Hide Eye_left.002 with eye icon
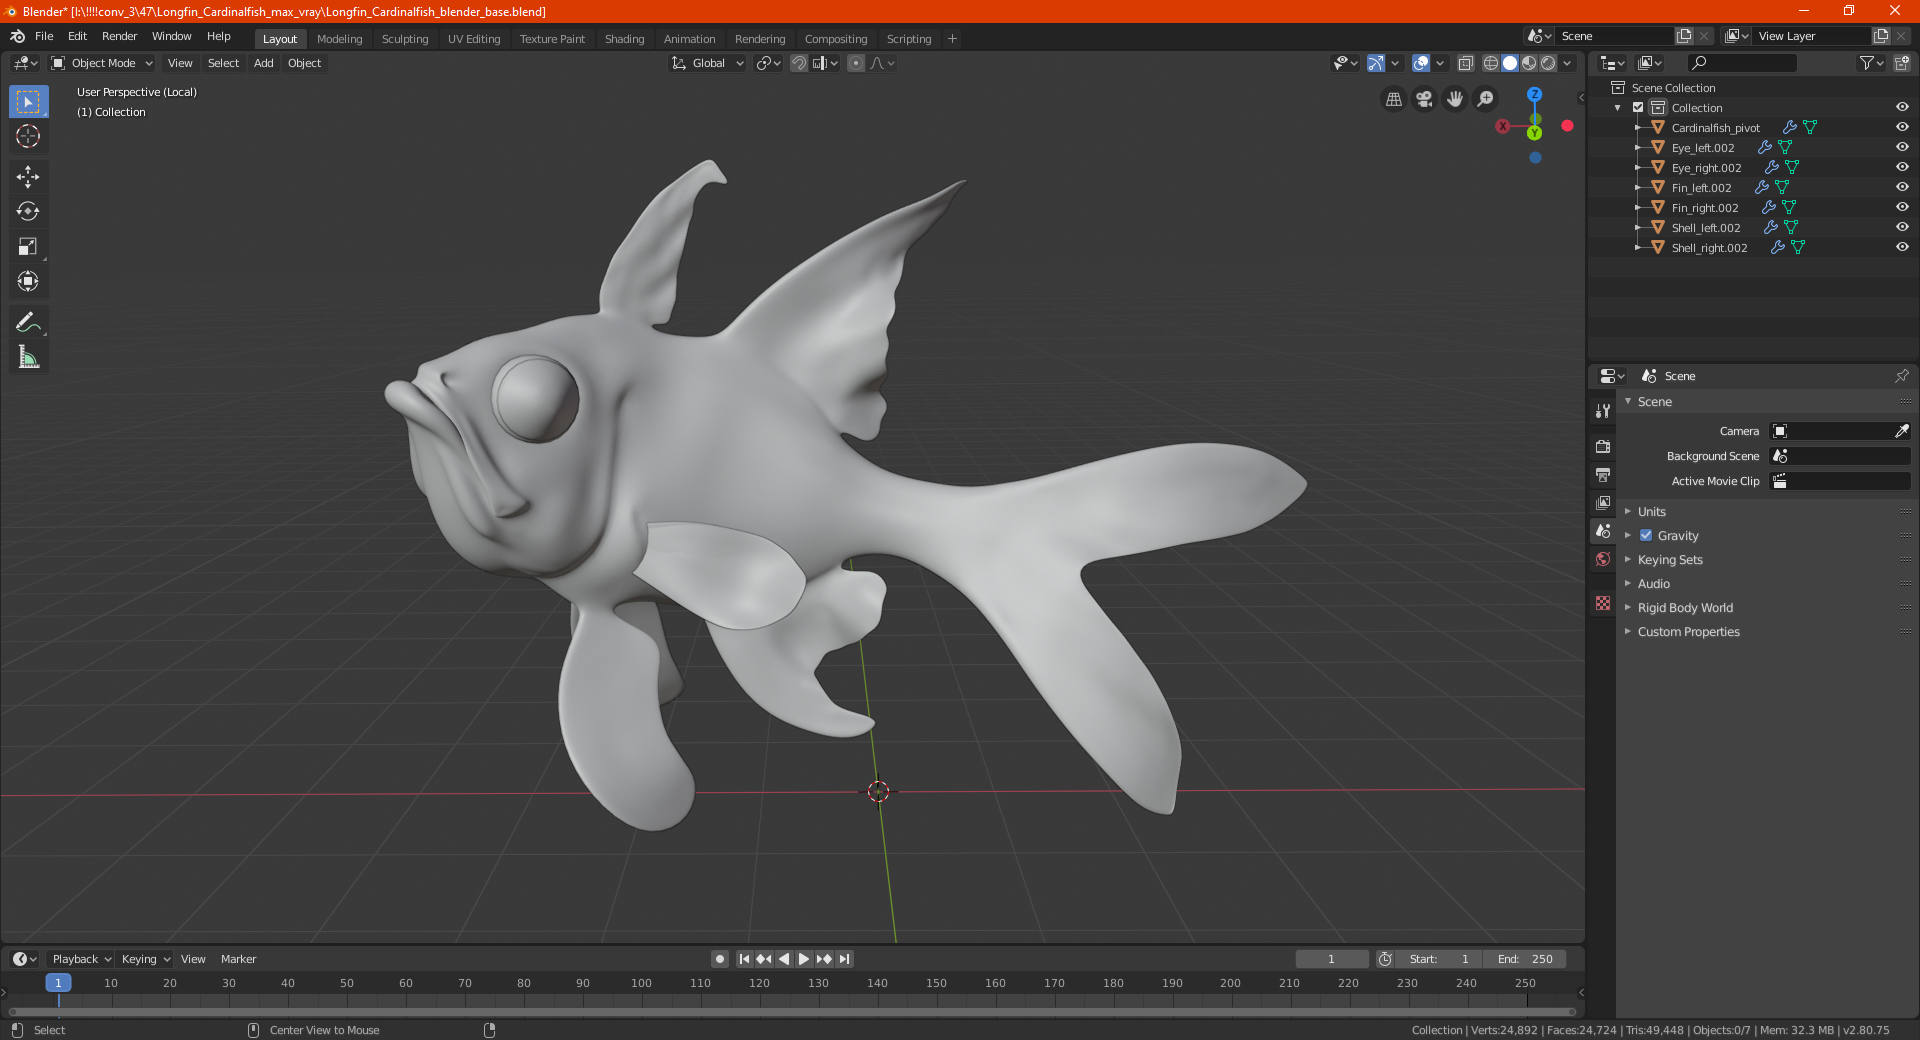The height and width of the screenshot is (1040, 1920). coord(1902,148)
